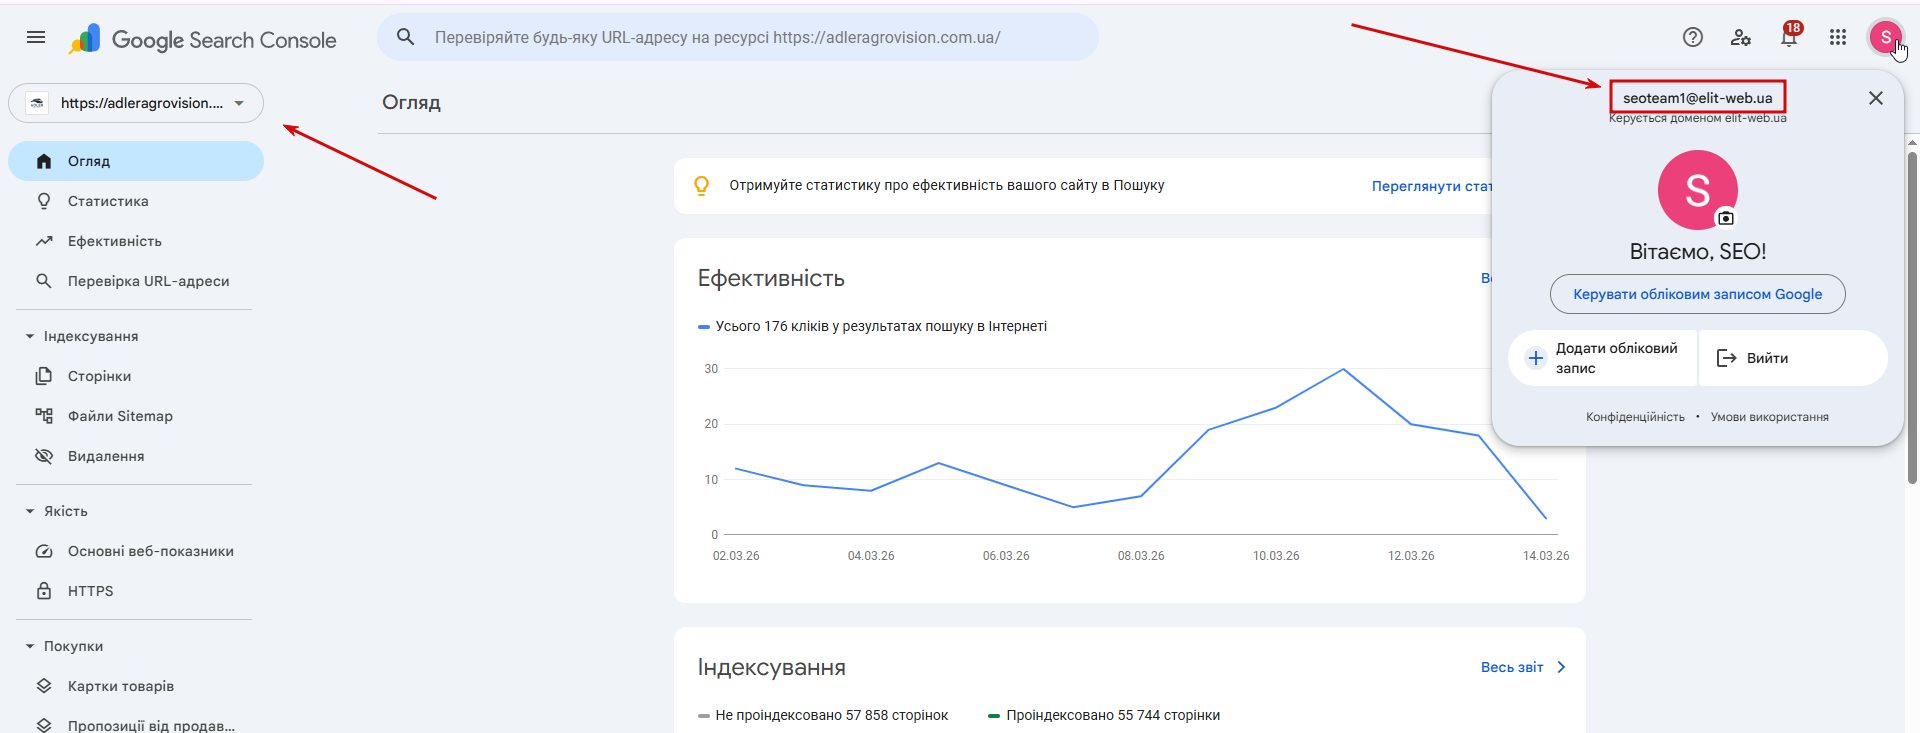The height and width of the screenshot is (733, 1920).
Task: Open the property selector dropdown
Action: point(136,103)
